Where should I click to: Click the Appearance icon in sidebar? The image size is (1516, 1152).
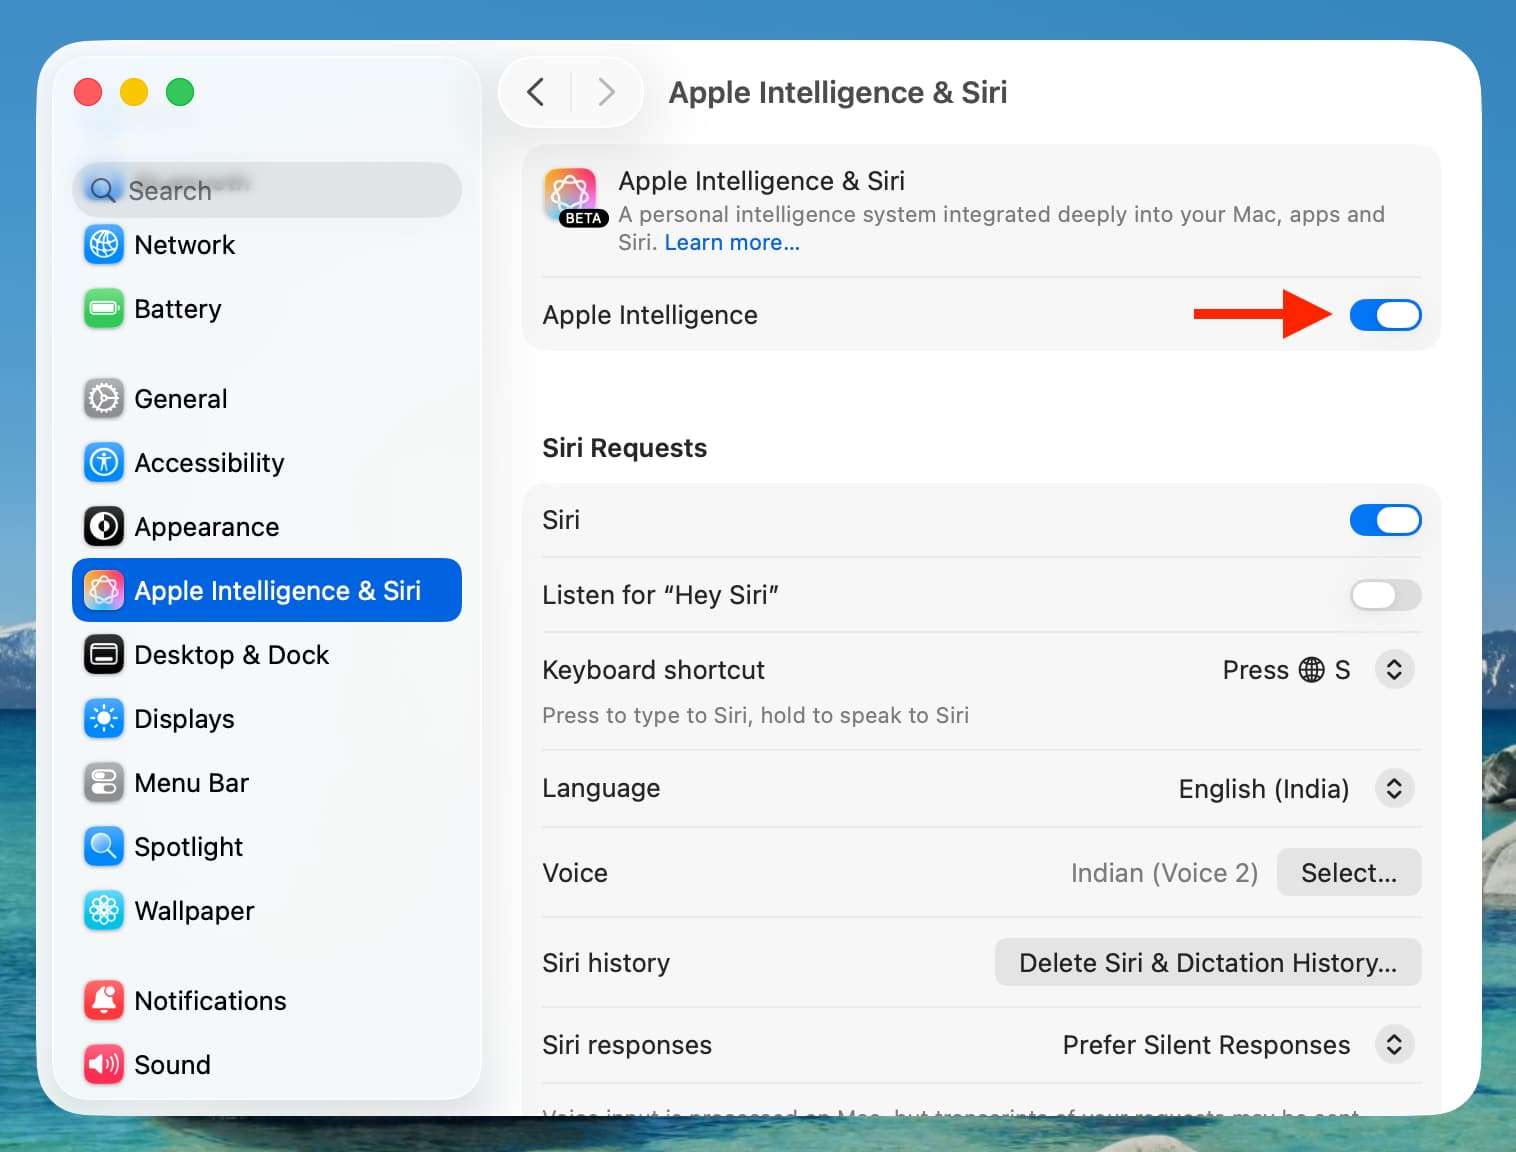pos(104,527)
